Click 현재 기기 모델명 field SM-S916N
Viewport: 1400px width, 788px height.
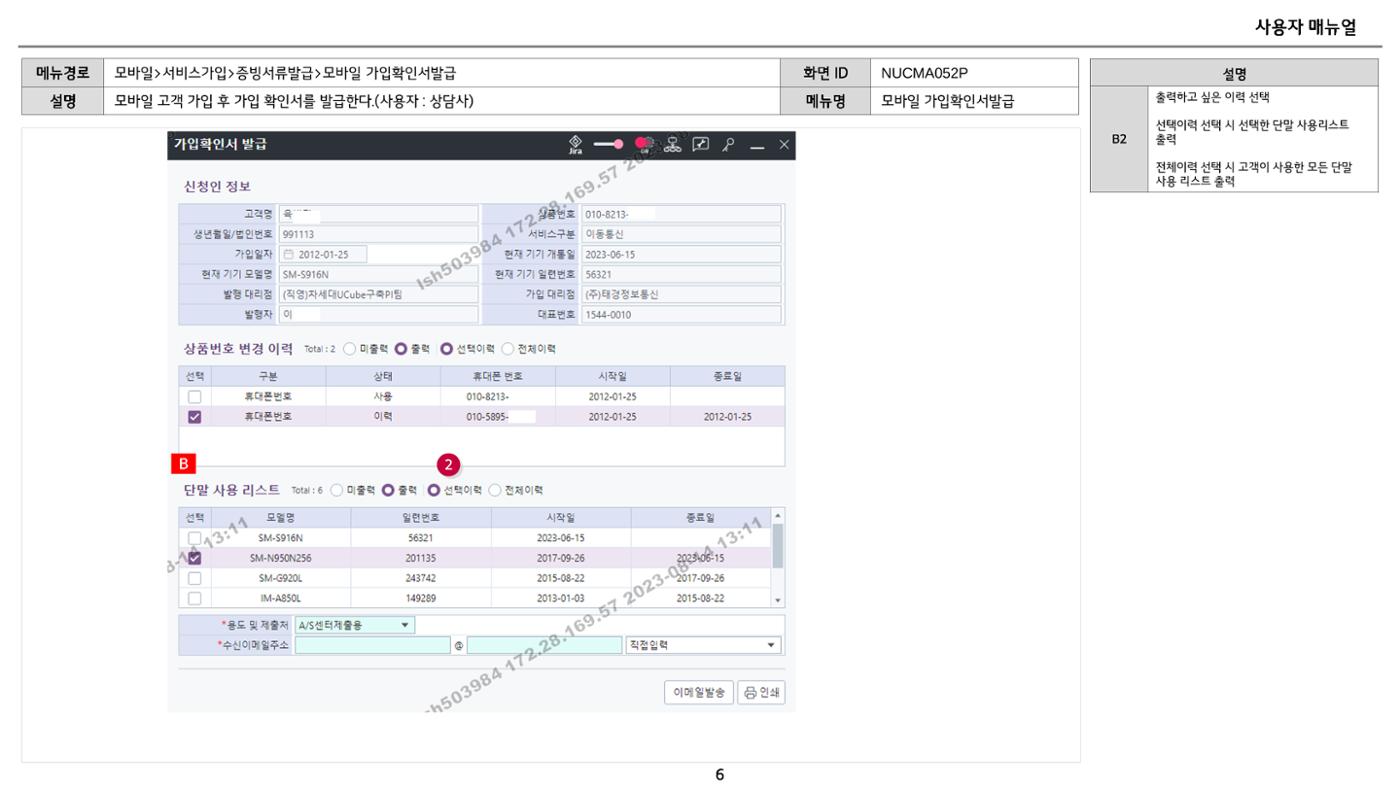pyautogui.click(x=379, y=274)
